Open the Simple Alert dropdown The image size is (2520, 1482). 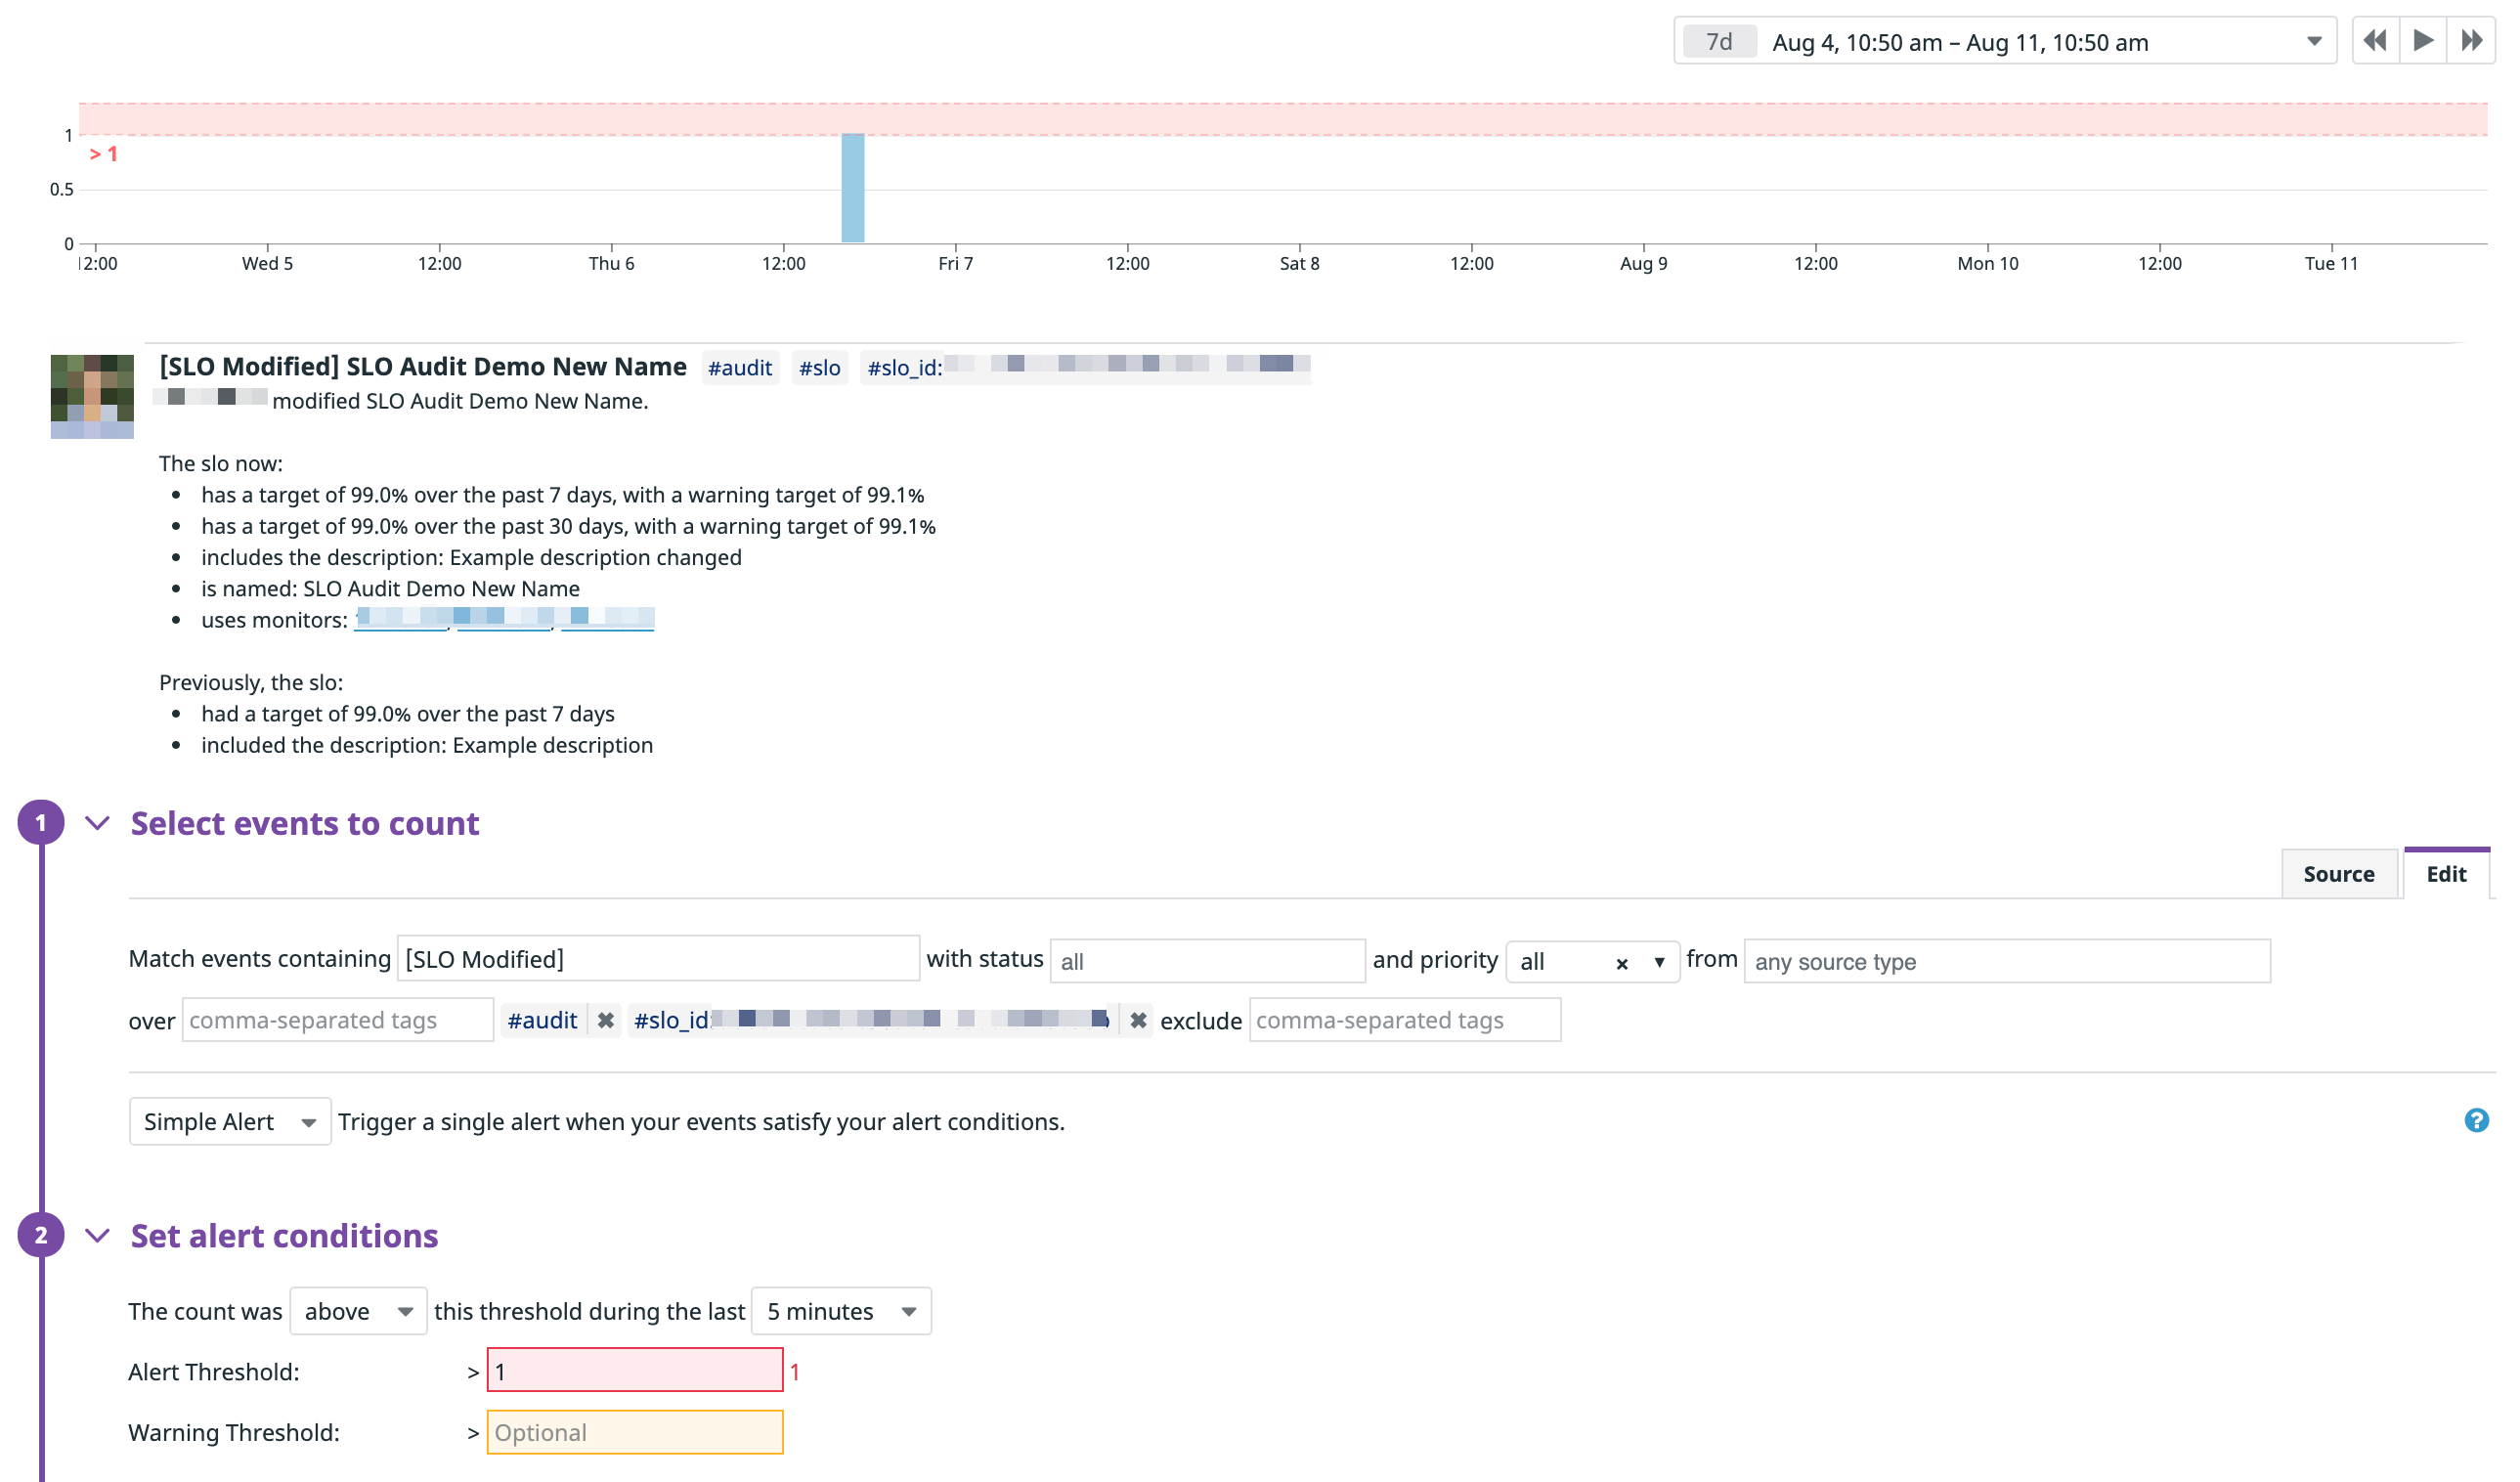tap(229, 1121)
